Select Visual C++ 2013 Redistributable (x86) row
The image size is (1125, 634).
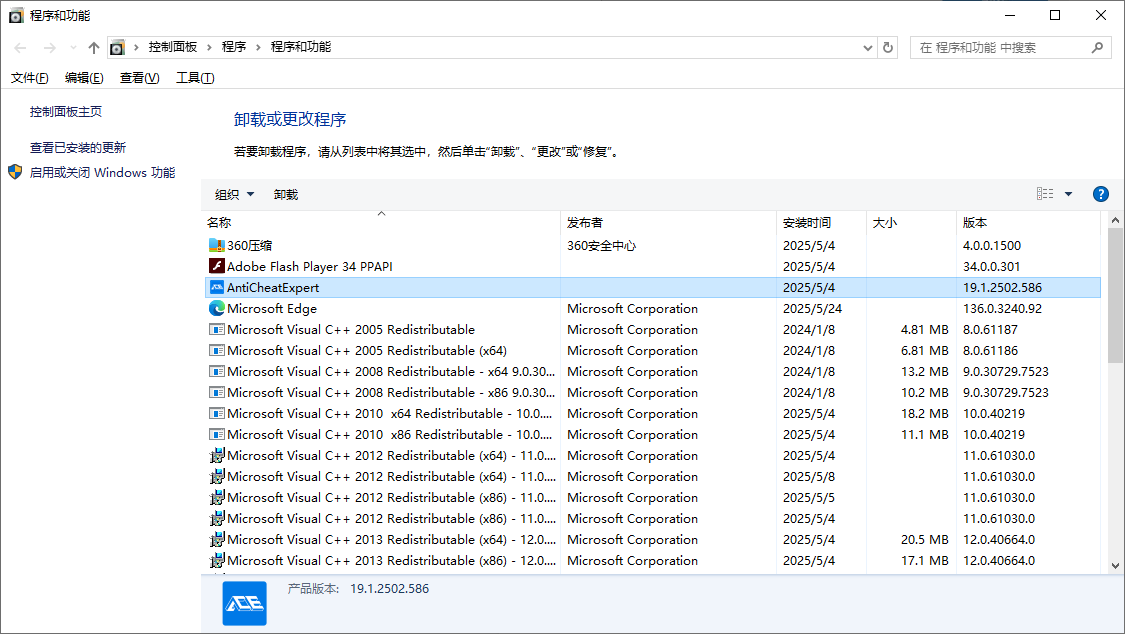tap(651, 560)
